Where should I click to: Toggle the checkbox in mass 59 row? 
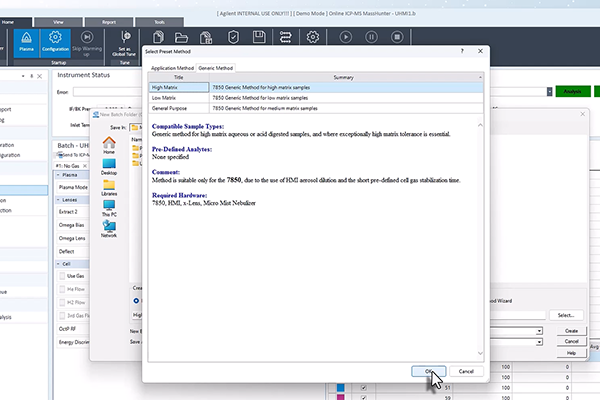tap(364, 398)
